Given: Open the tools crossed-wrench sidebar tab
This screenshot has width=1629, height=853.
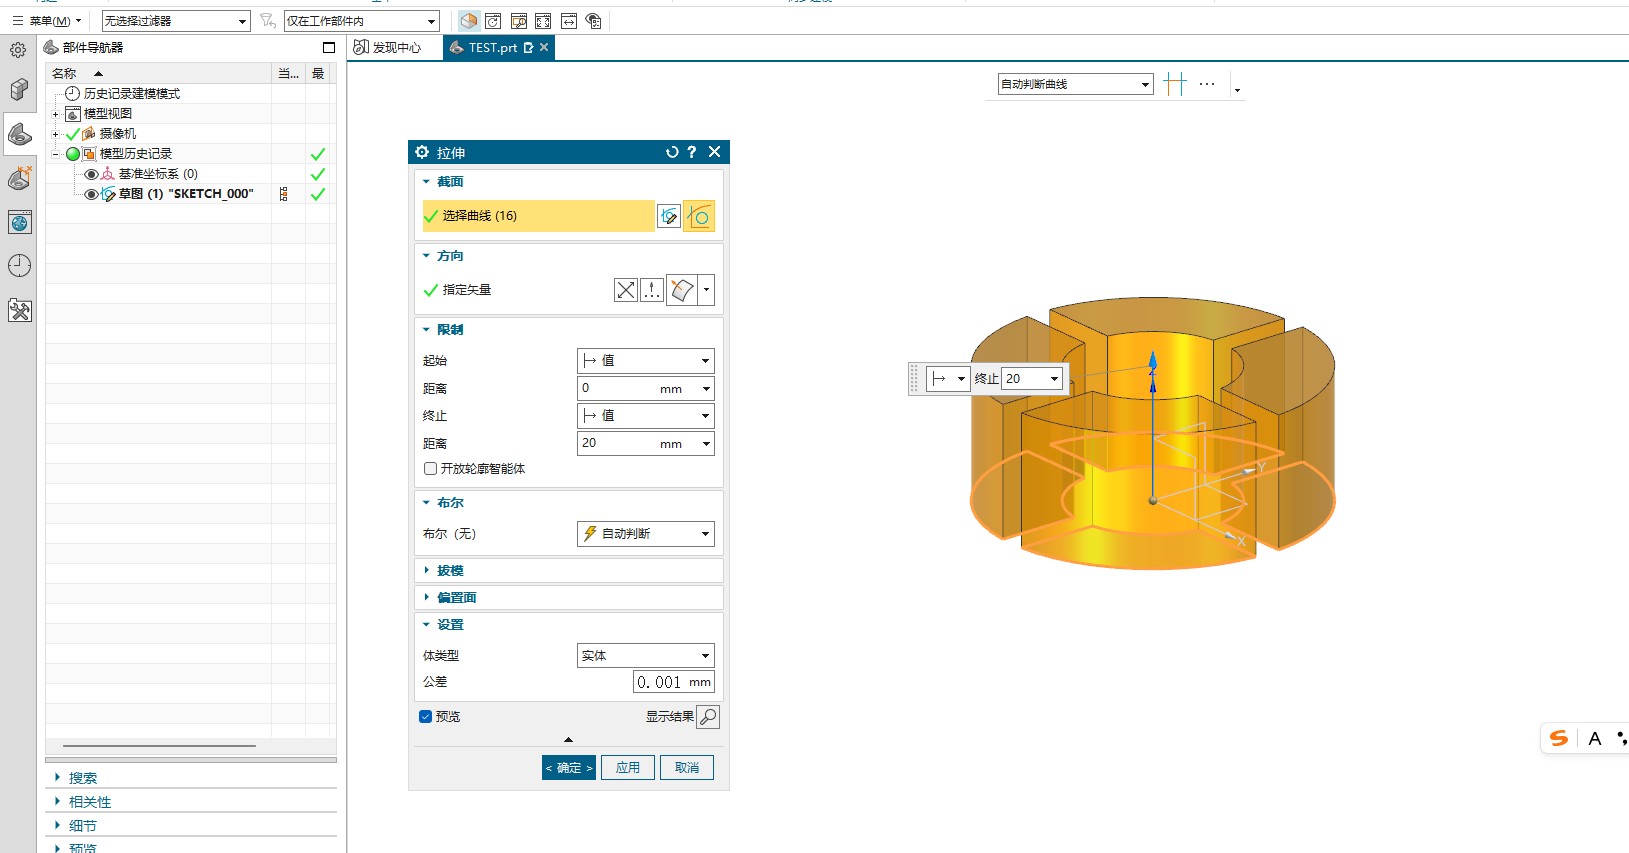Looking at the screenshot, I should pos(19,310).
